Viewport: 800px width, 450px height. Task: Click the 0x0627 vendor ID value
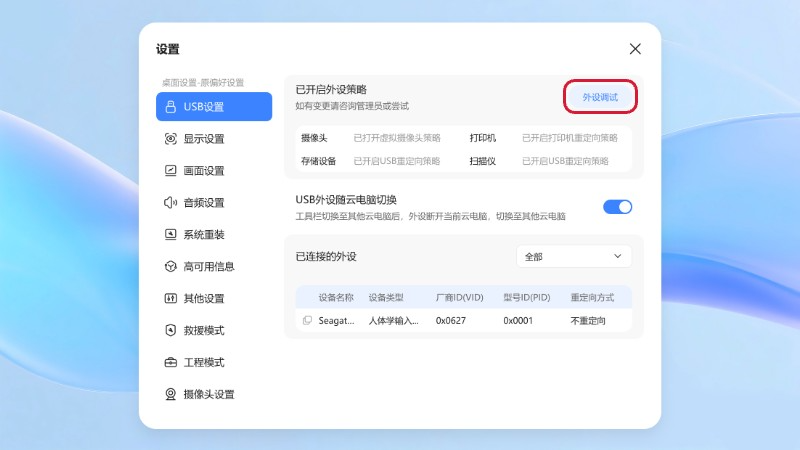pyautogui.click(x=451, y=320)
